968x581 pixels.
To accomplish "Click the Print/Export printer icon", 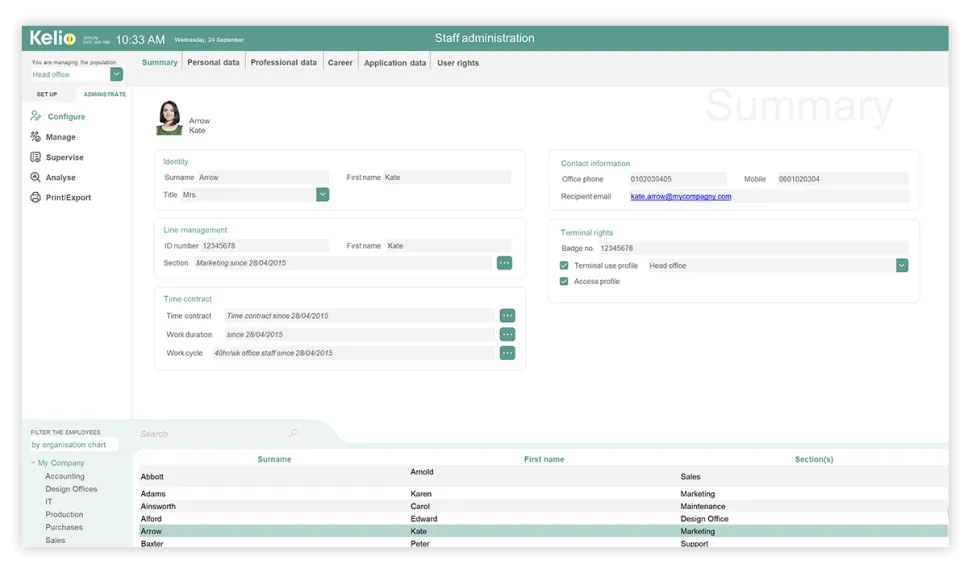I will (x=36, y=197).
